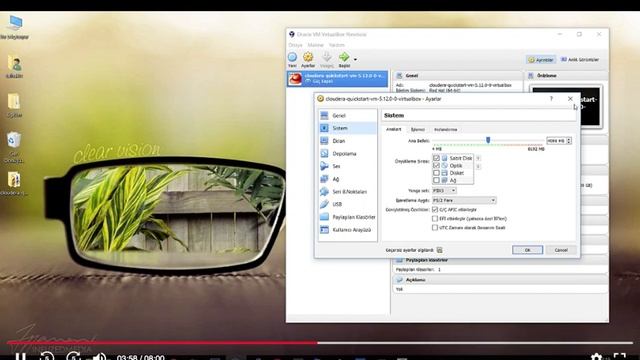640x360 pixels.
Task: Click Cancel in the Ayarlar dialog
Action: point(561,250)
